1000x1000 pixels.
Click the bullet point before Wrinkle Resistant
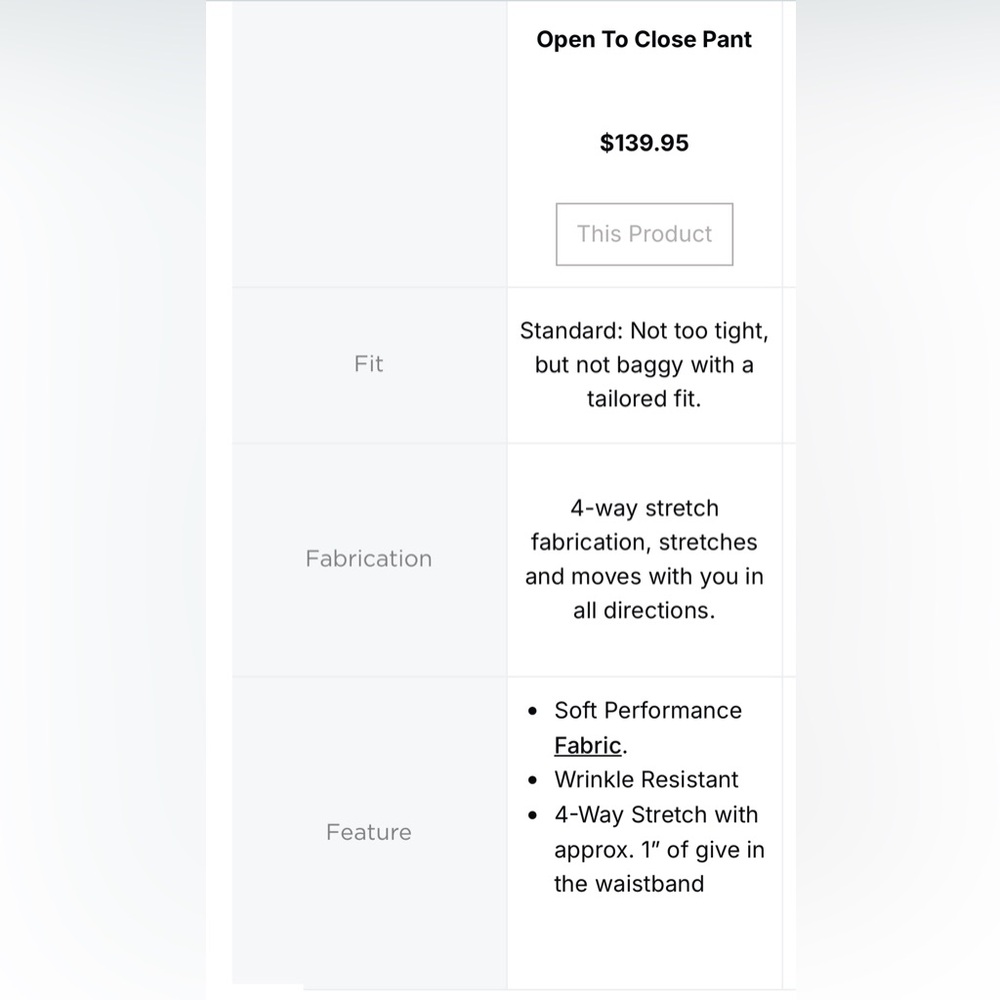point(533,780)
